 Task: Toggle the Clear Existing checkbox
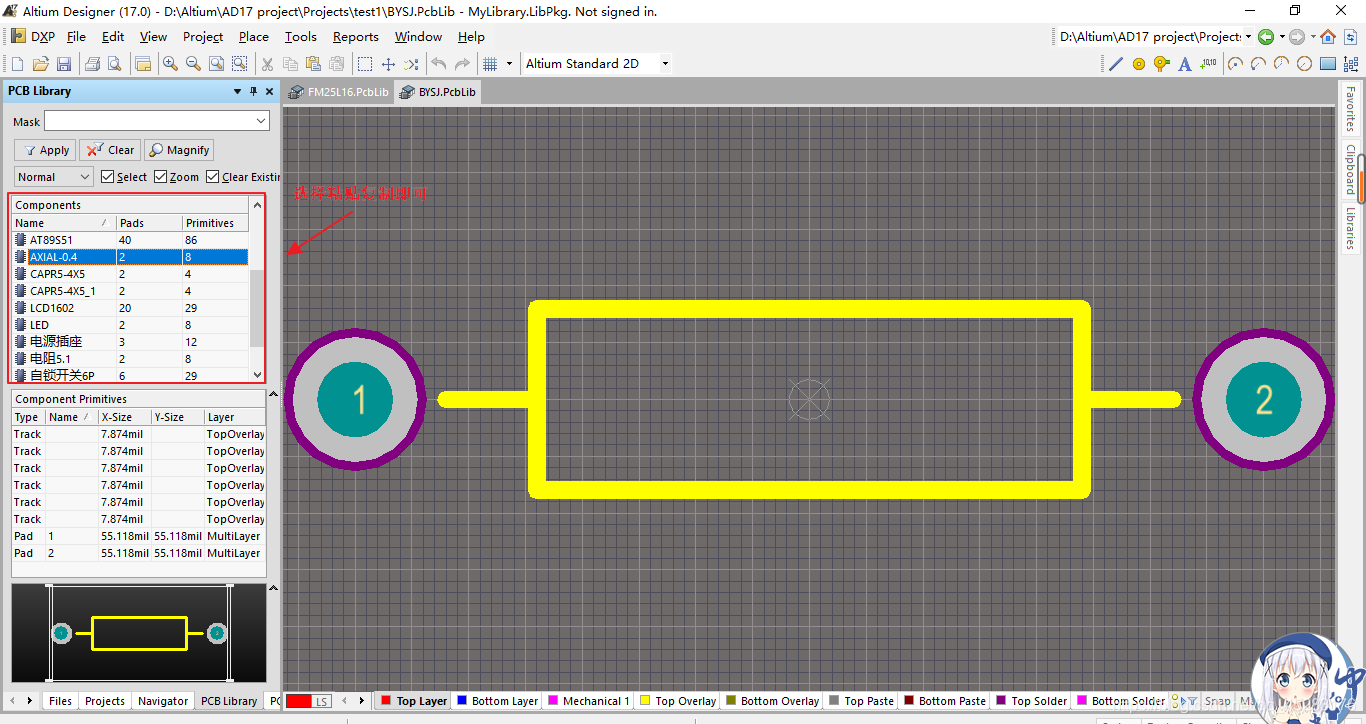pos(213,177)
